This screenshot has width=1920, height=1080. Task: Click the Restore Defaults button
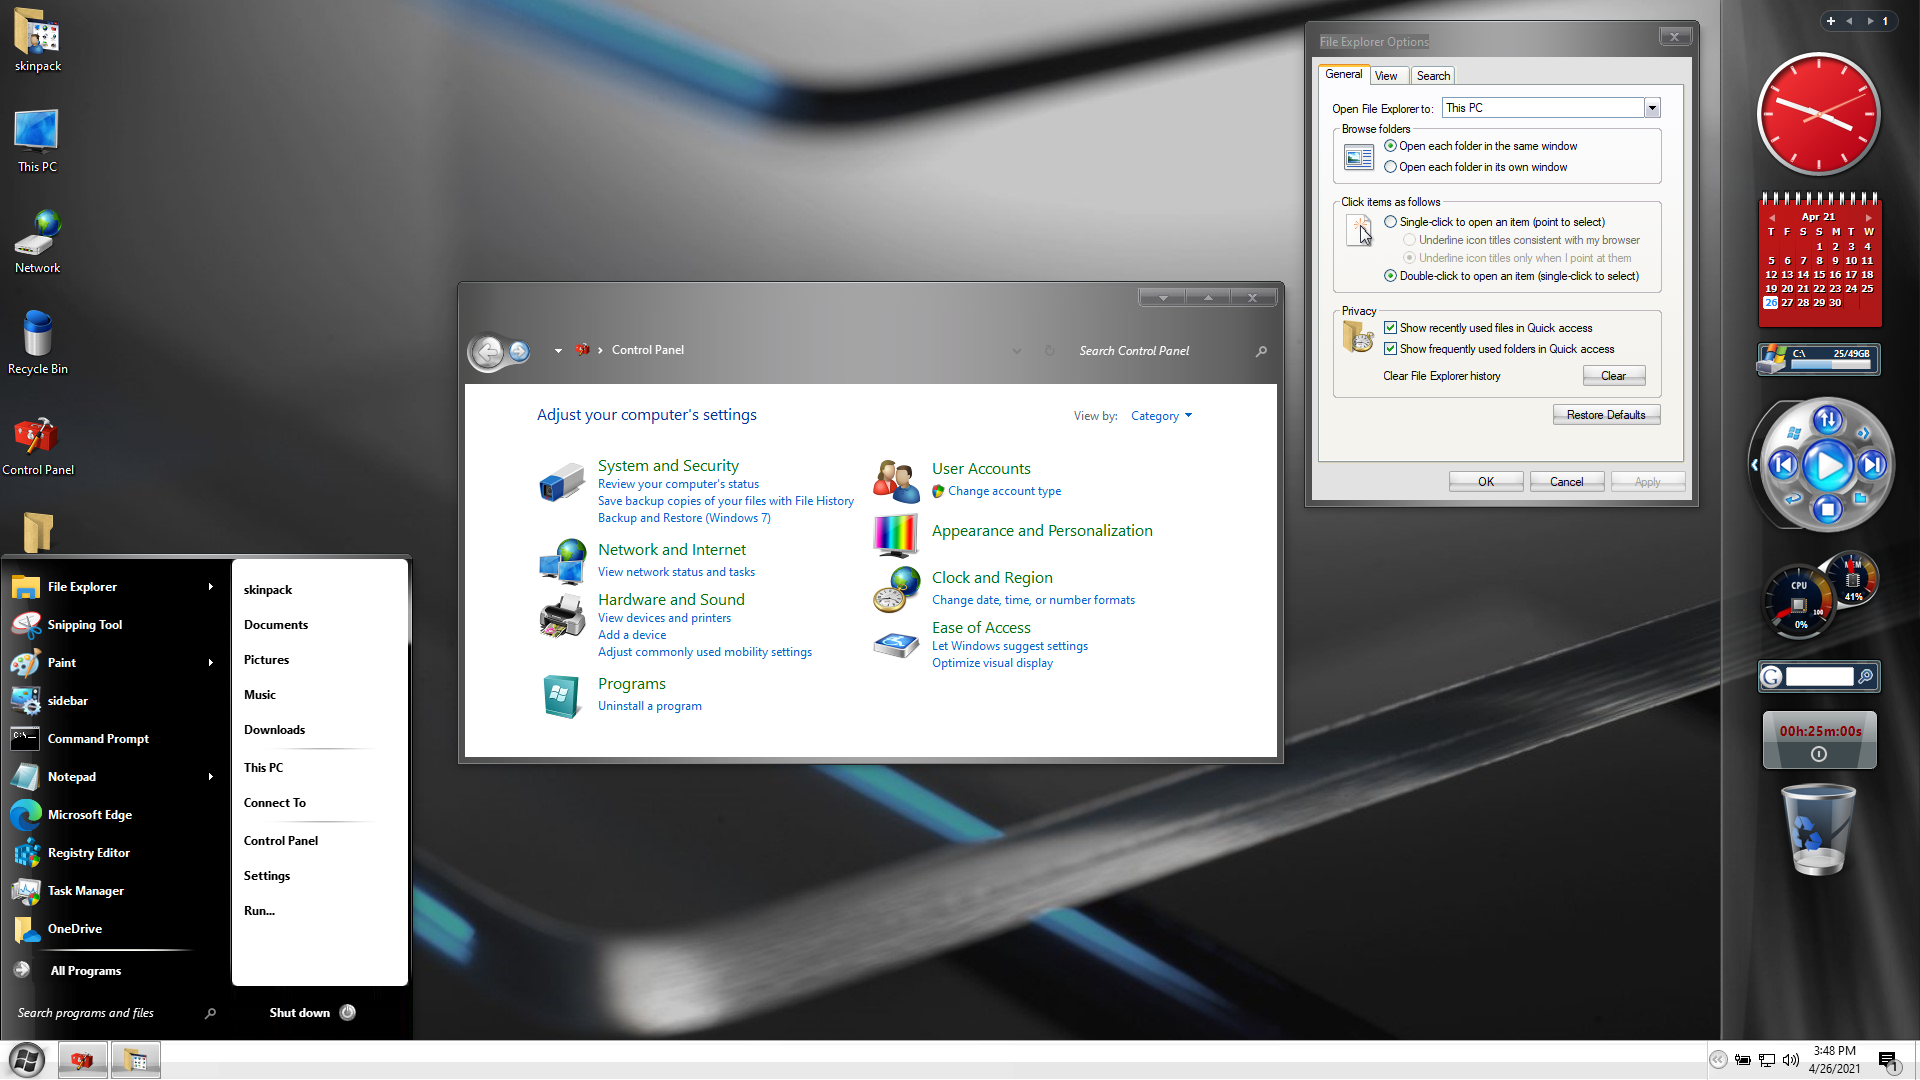(1606, 415)
